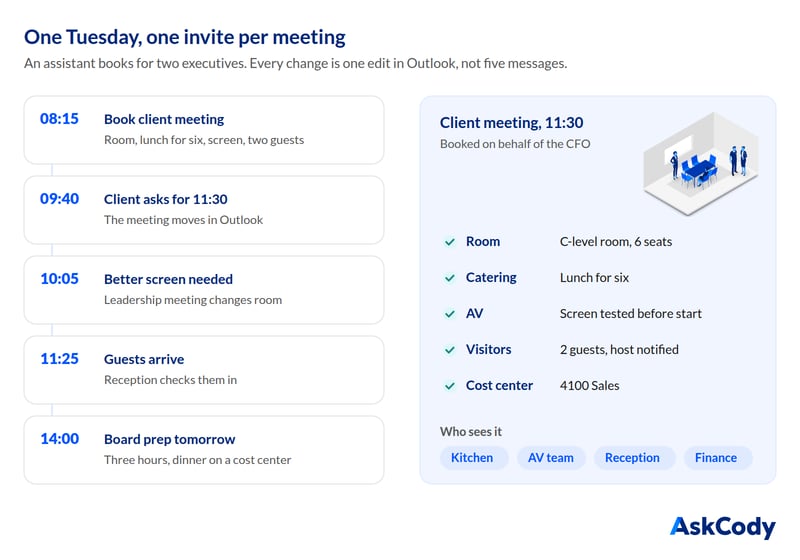Click the 'Who sees it' label
Image resolution: width=800 pixels, height=560 pixels.
click(470, 432)
